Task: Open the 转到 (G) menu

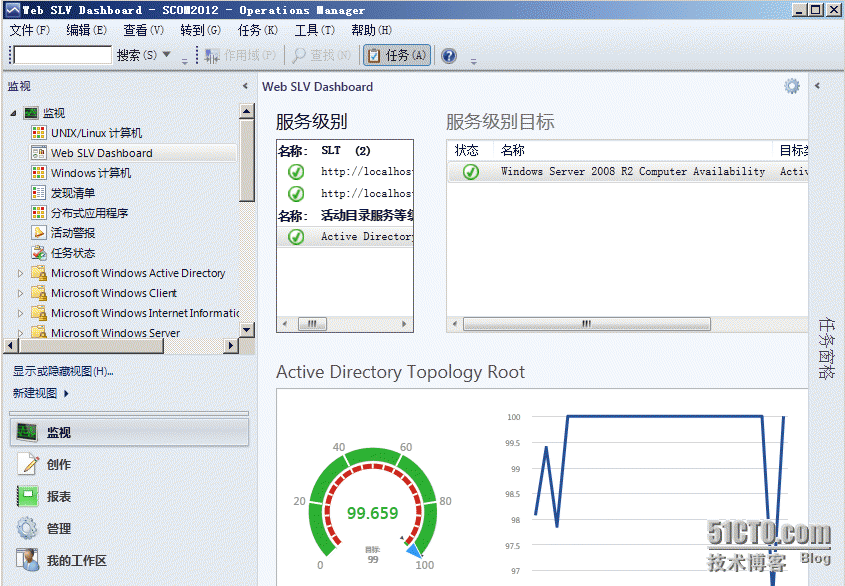Action: tap(200, 30)
